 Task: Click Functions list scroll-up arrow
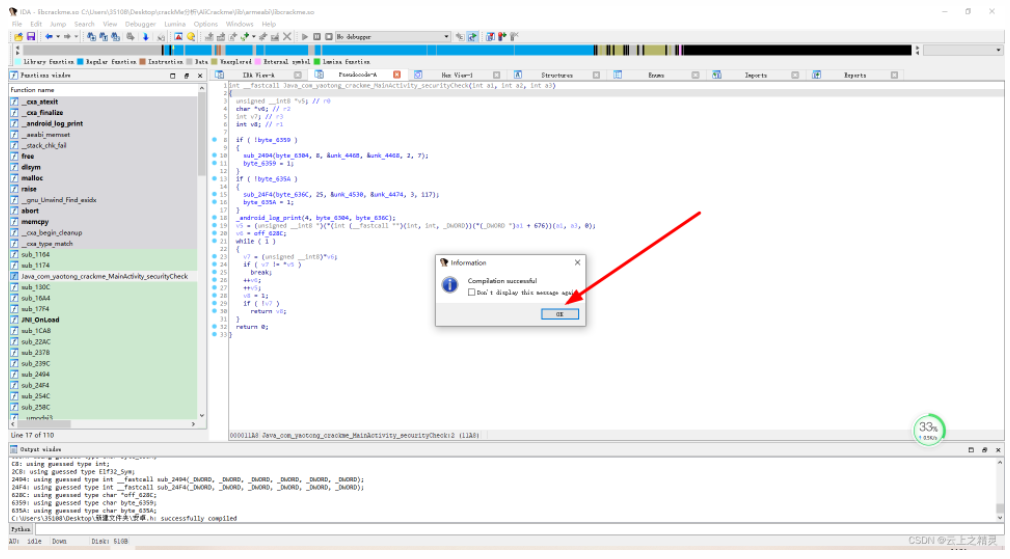pyautogui.click(x=202, y=89)
